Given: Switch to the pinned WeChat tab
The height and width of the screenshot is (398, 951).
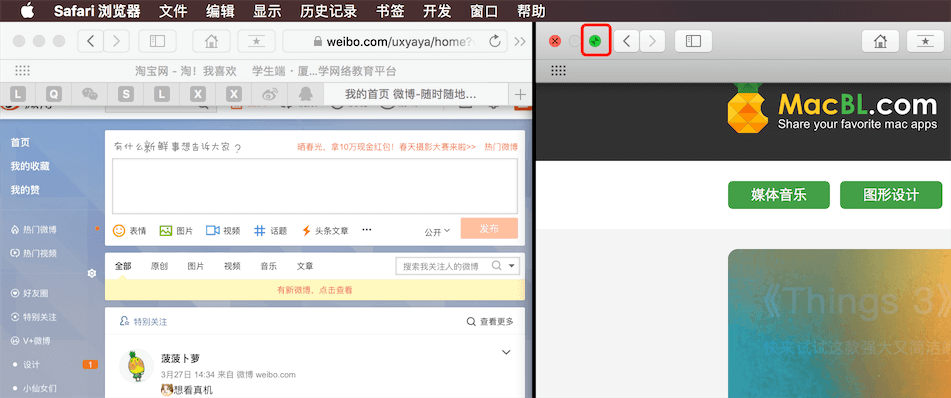Looking at the screenshot, I should click(x=90, y=94).
